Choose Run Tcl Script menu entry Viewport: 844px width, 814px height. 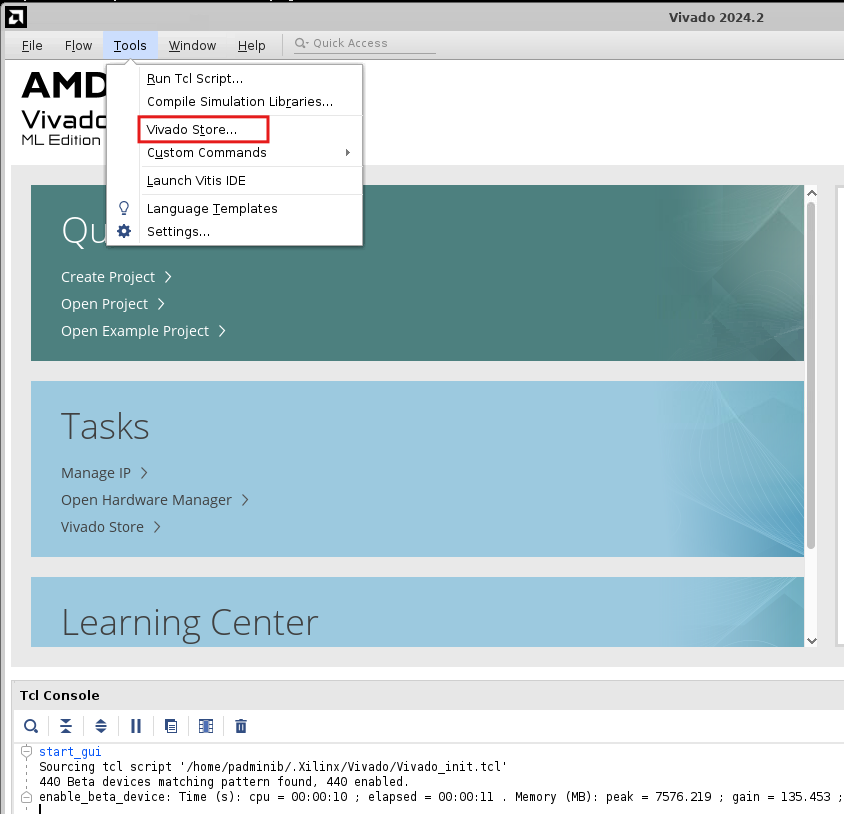click(195, 78)
